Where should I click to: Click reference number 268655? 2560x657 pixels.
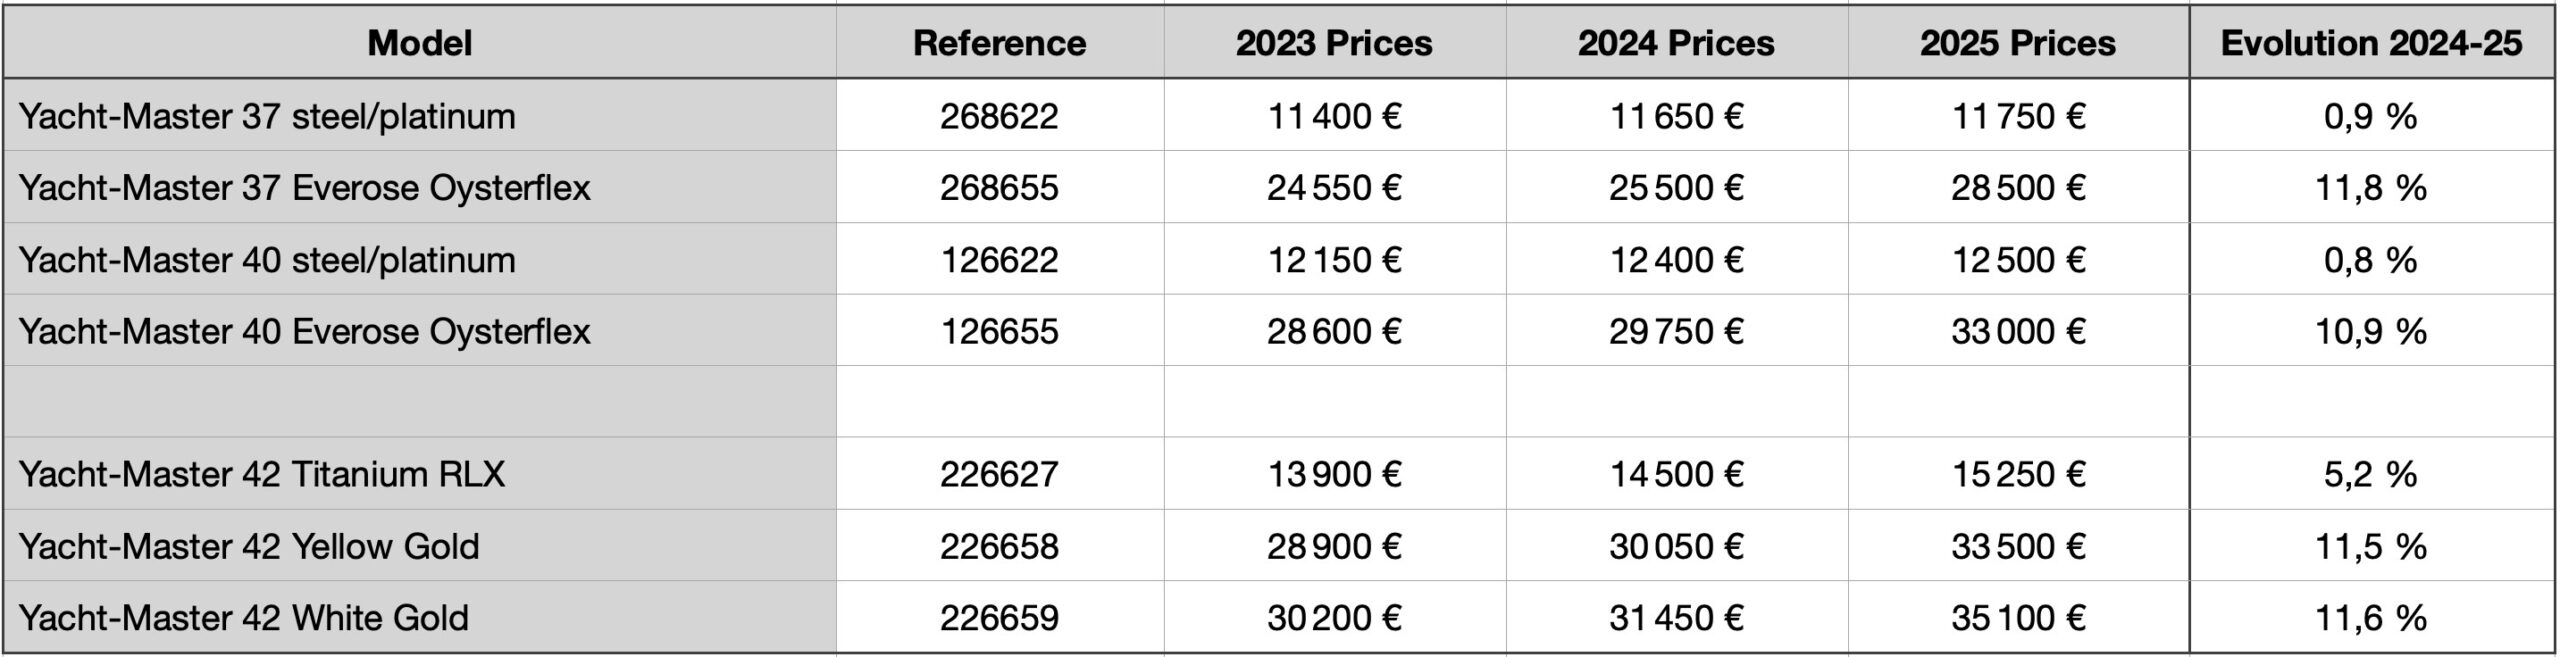(x=1000, y=188)
